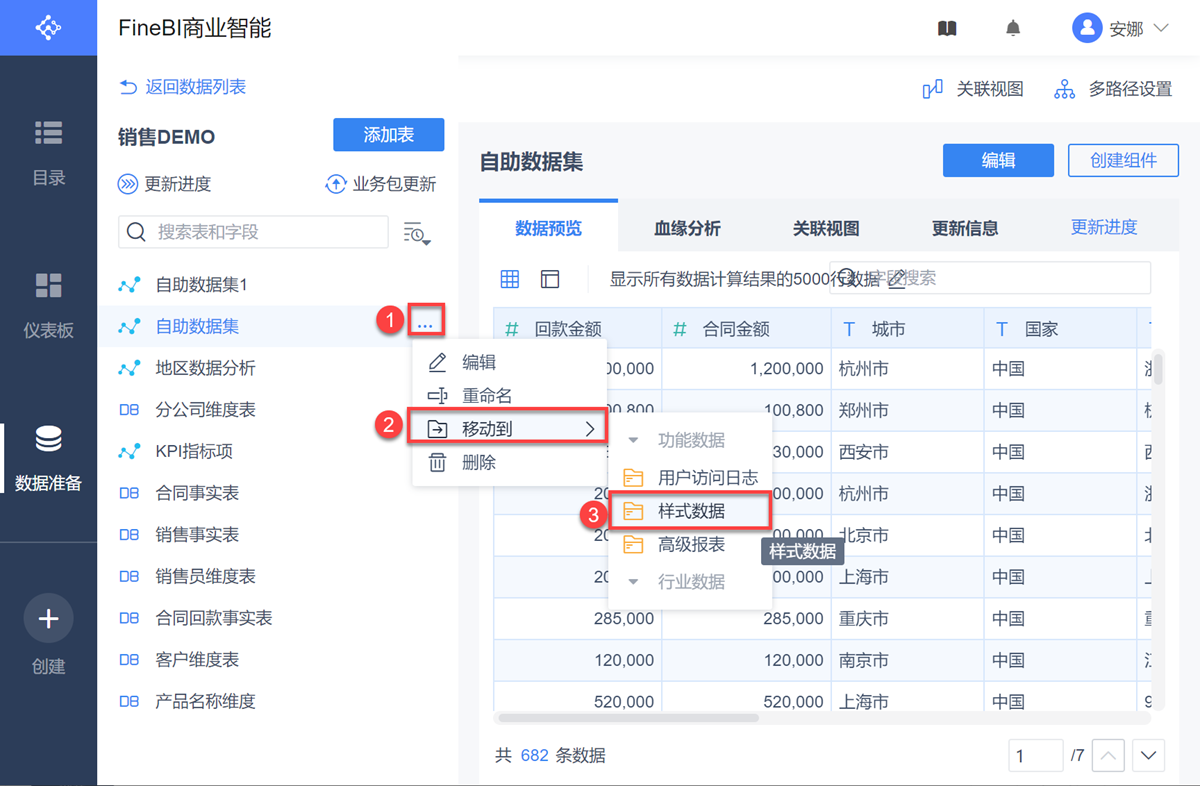Click the 创建 plus button
The height and width of the screenshot is (786, 1200).
(x=48, y=619)
